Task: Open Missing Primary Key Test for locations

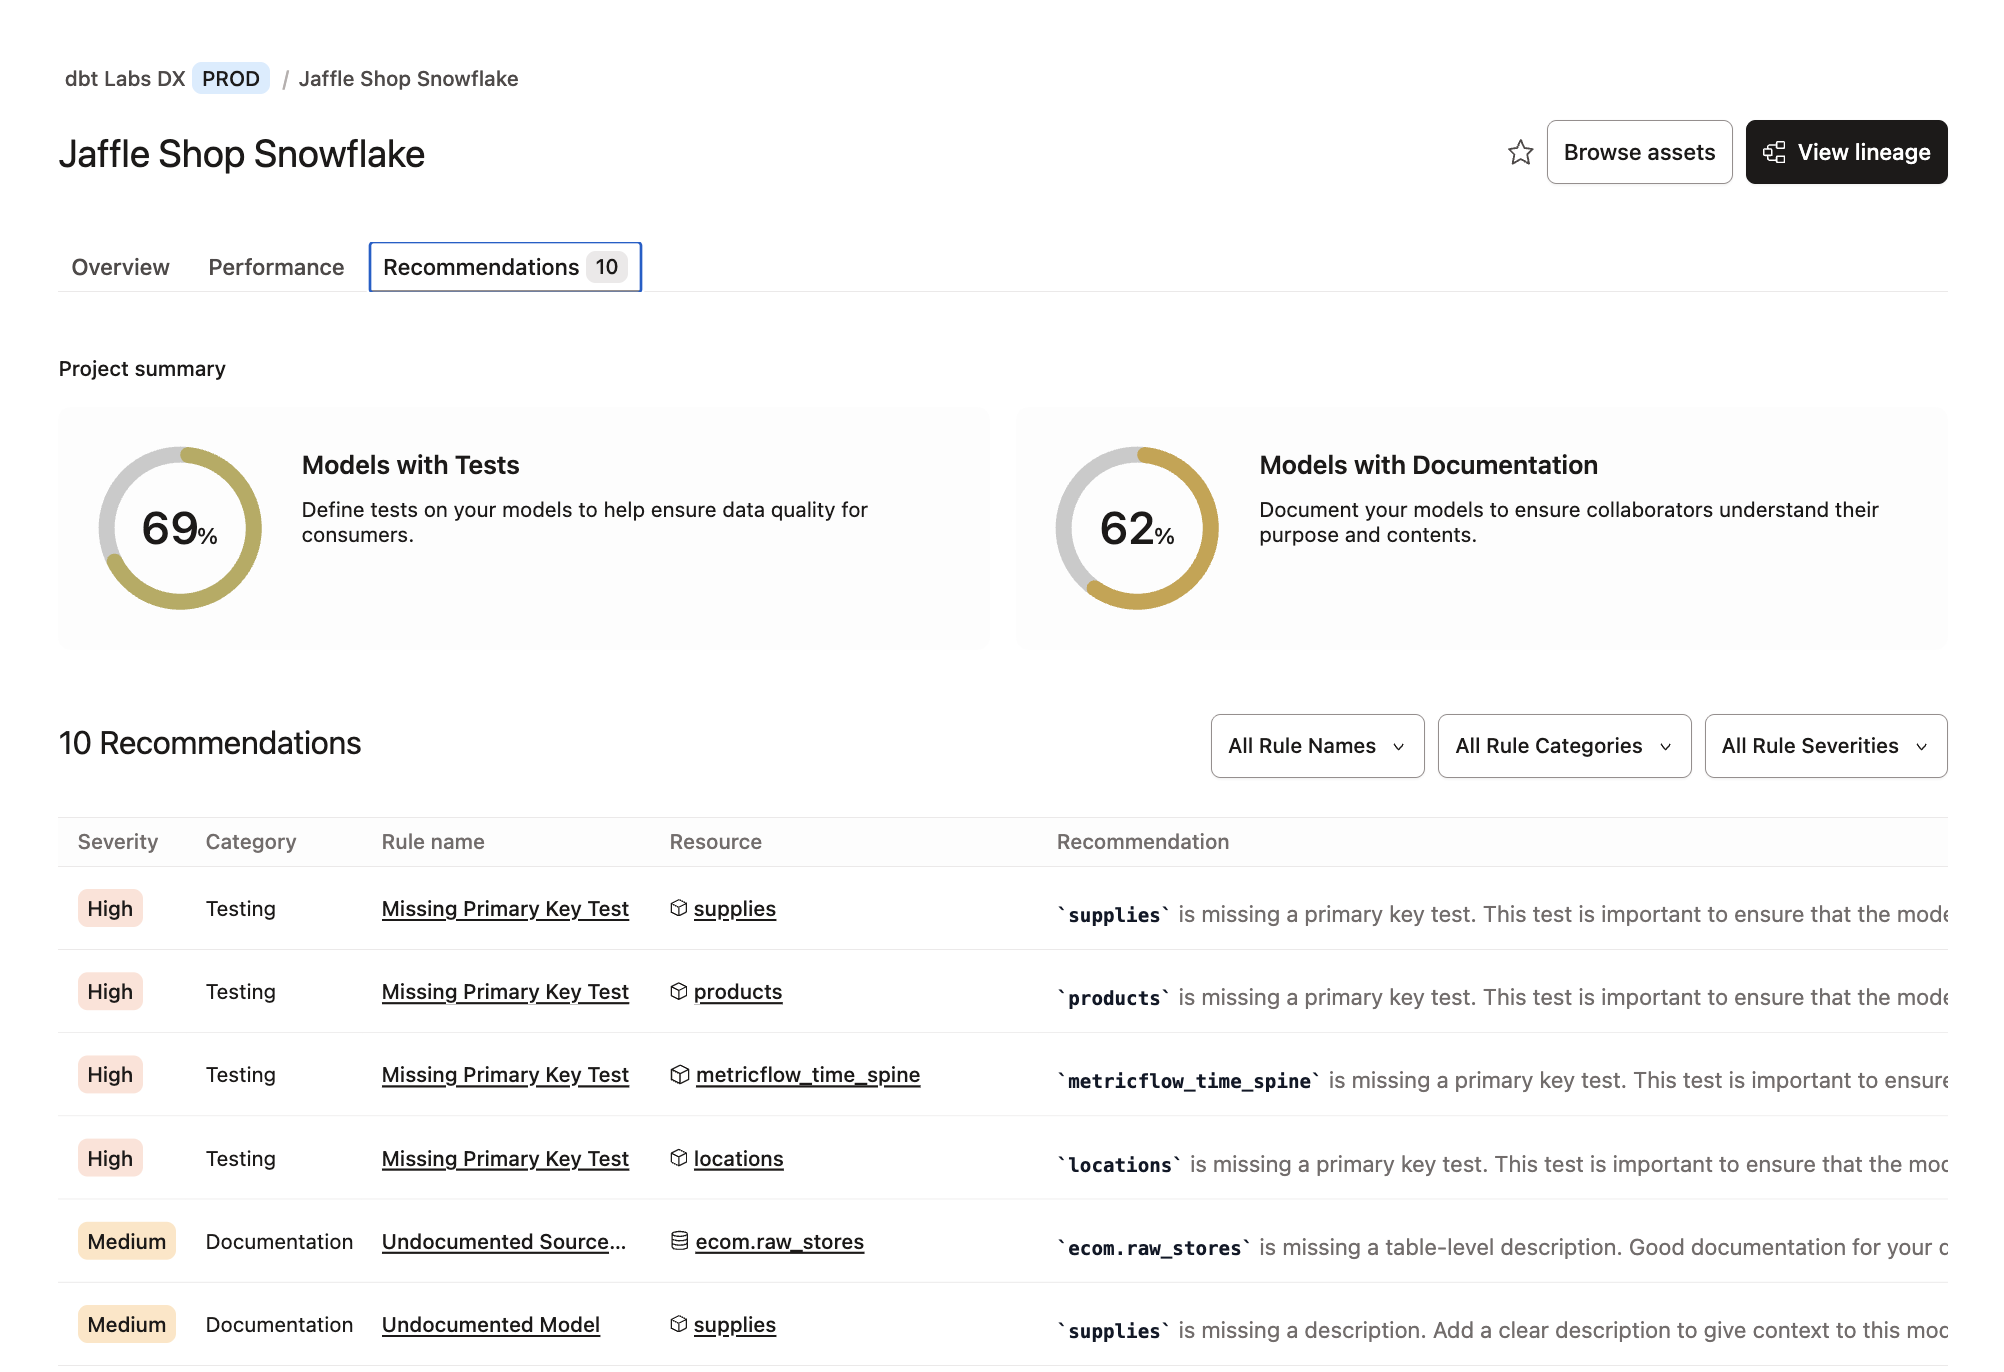Action: click(x=505, y=1159)
